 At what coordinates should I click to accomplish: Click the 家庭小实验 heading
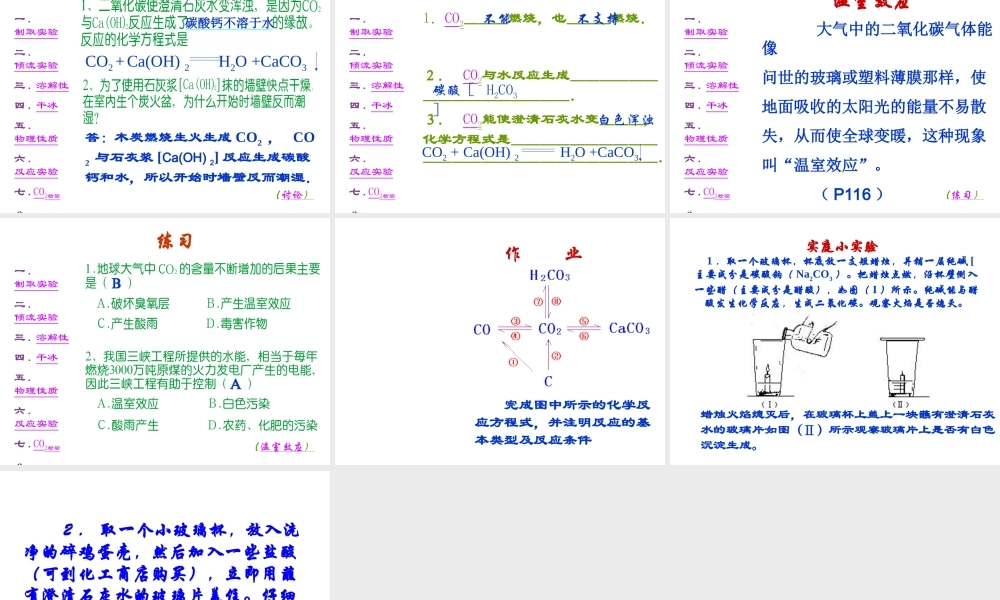pos(842,246)
